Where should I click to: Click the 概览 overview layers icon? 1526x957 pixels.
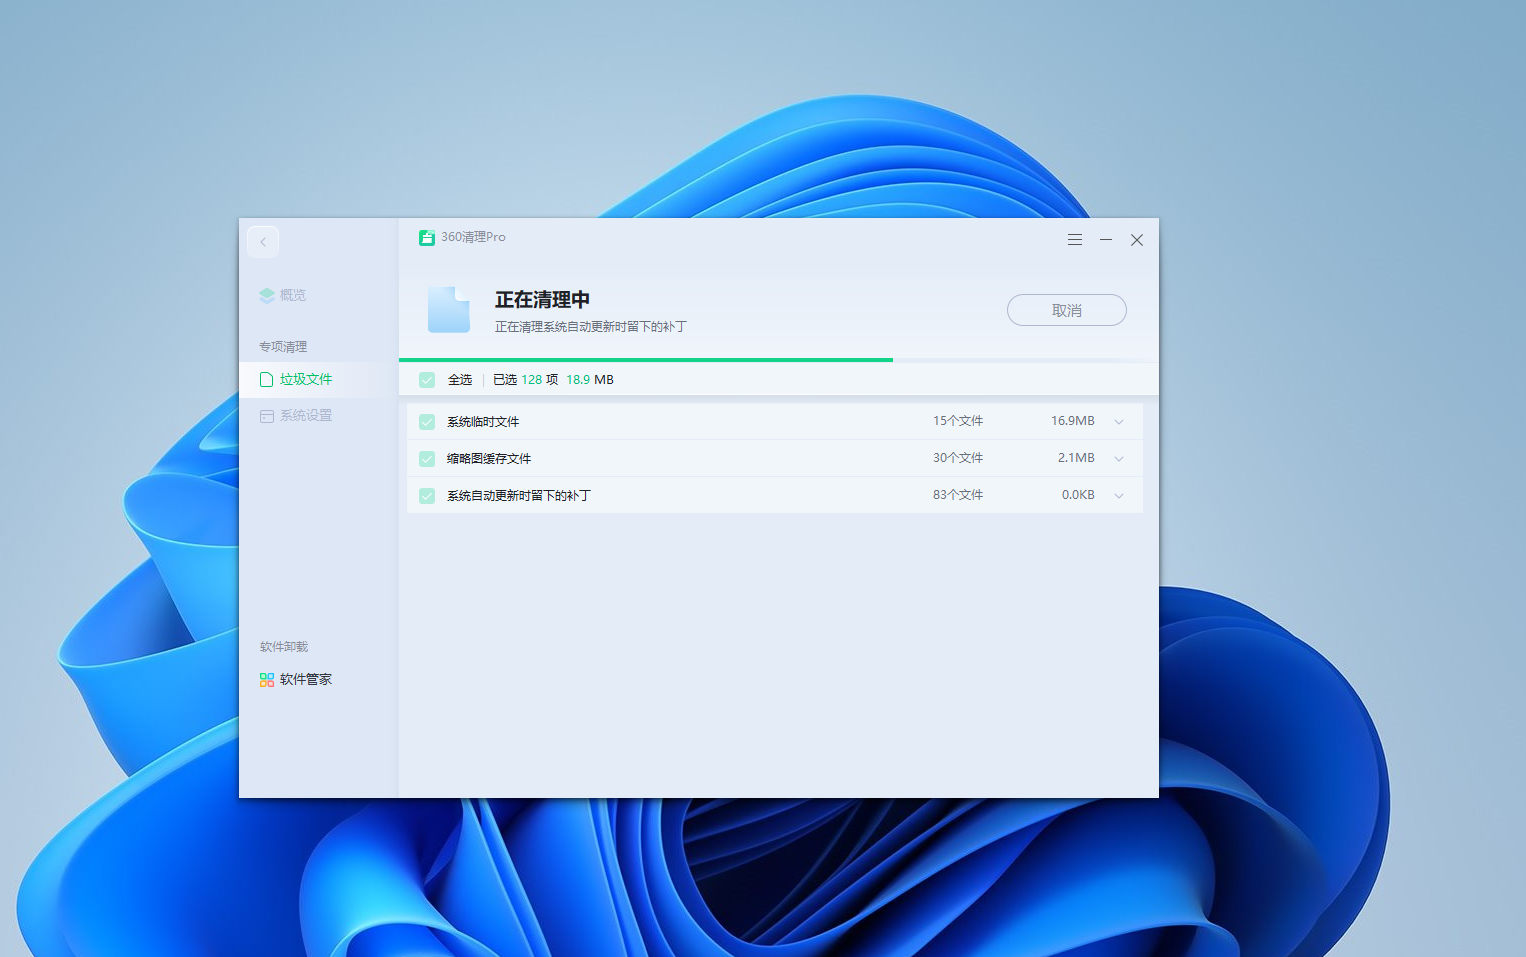click(267, 296)
